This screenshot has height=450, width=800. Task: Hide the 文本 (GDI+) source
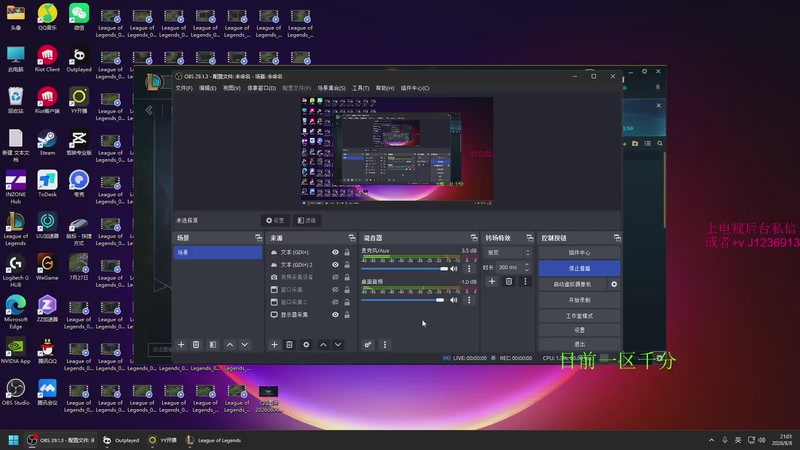(335, 252)
